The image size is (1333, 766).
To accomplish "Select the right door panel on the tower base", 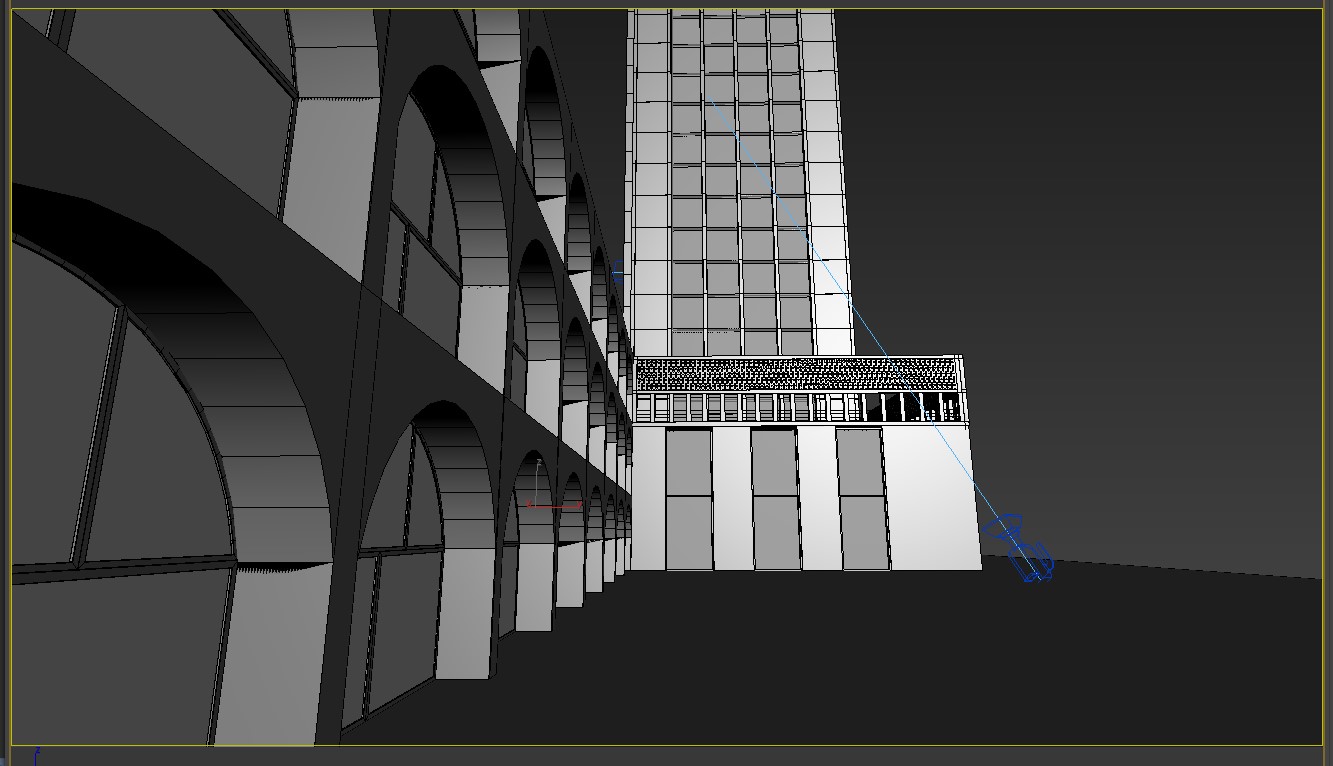I will click(x=861, y=498).
